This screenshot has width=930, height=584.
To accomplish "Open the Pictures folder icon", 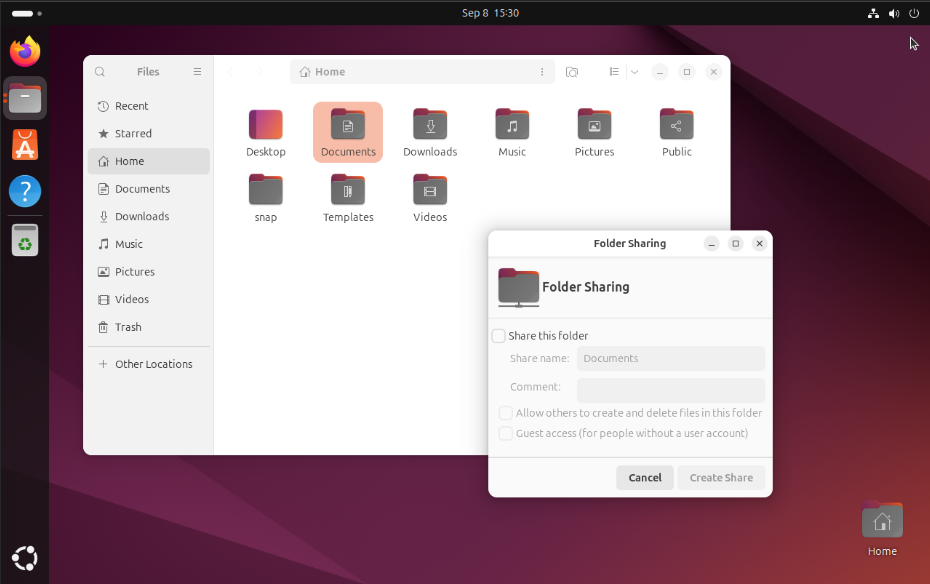I will pos(594,126).
